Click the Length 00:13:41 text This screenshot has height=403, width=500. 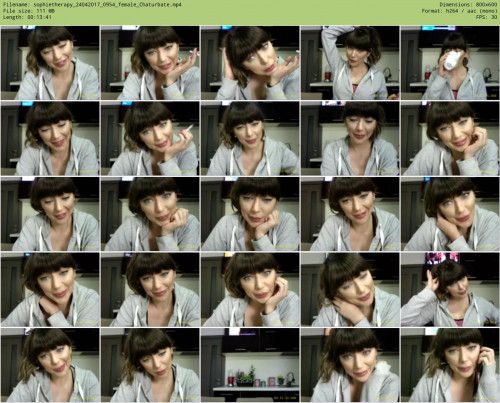(x=27, y=17)
